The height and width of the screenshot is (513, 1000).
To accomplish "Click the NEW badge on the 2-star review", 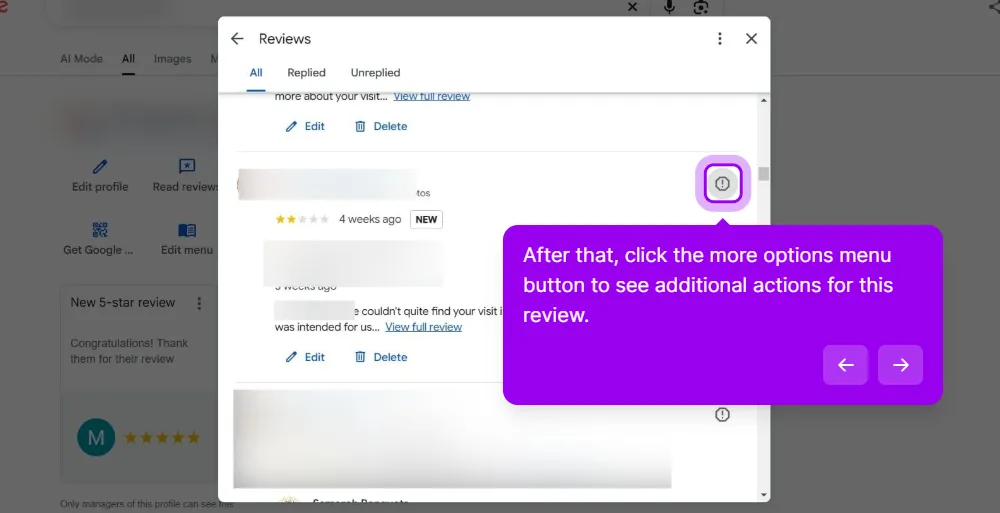I will point(426,219).
